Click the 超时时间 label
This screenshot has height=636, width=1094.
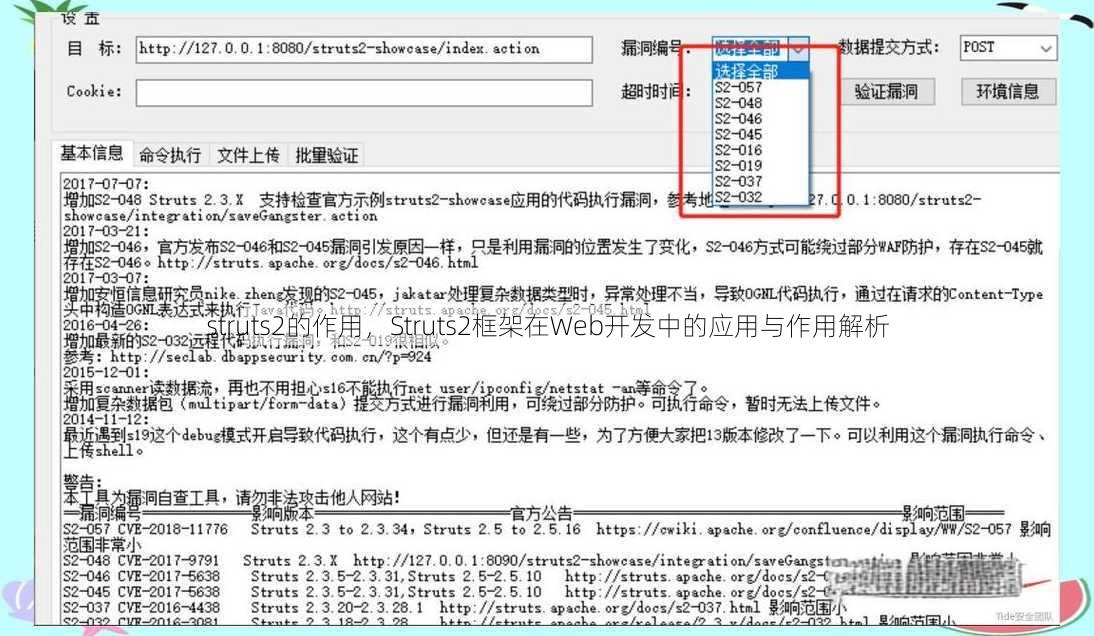[x=655, y=91]
